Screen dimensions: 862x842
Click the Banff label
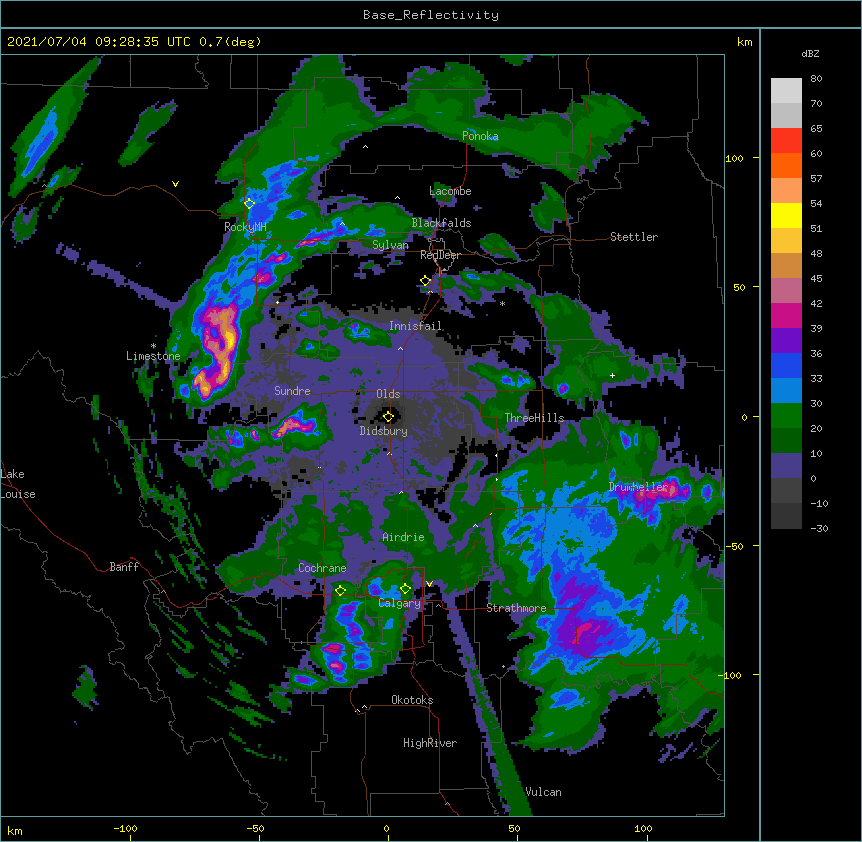pos(124,567)
